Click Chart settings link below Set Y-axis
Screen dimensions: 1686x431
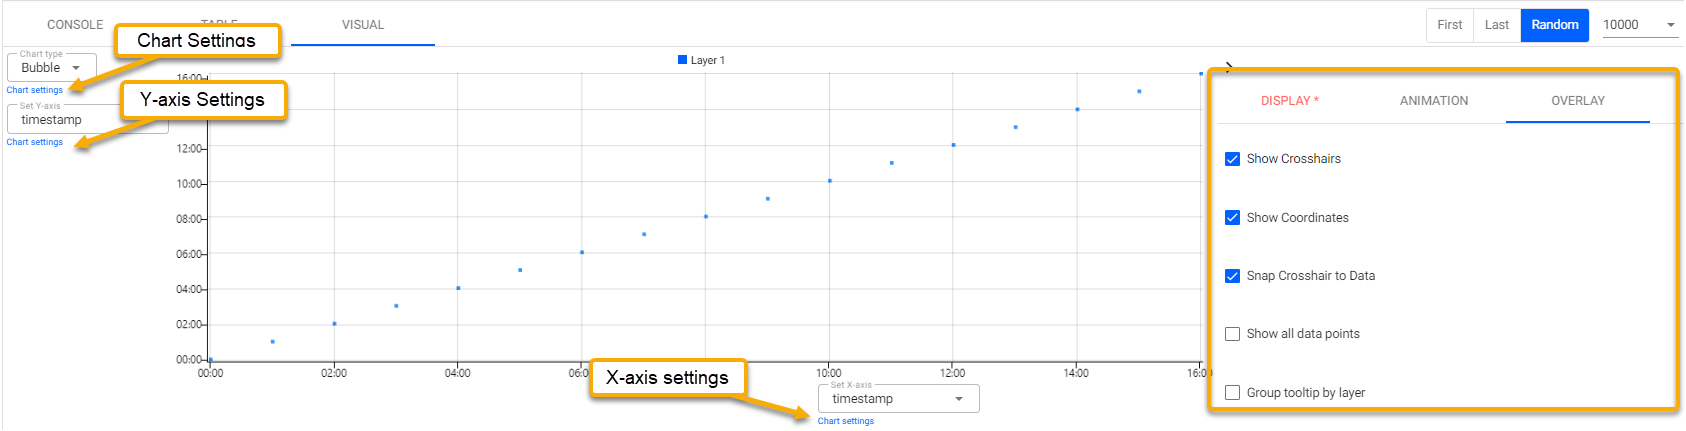pyautogui.click(x=35, y=142)
